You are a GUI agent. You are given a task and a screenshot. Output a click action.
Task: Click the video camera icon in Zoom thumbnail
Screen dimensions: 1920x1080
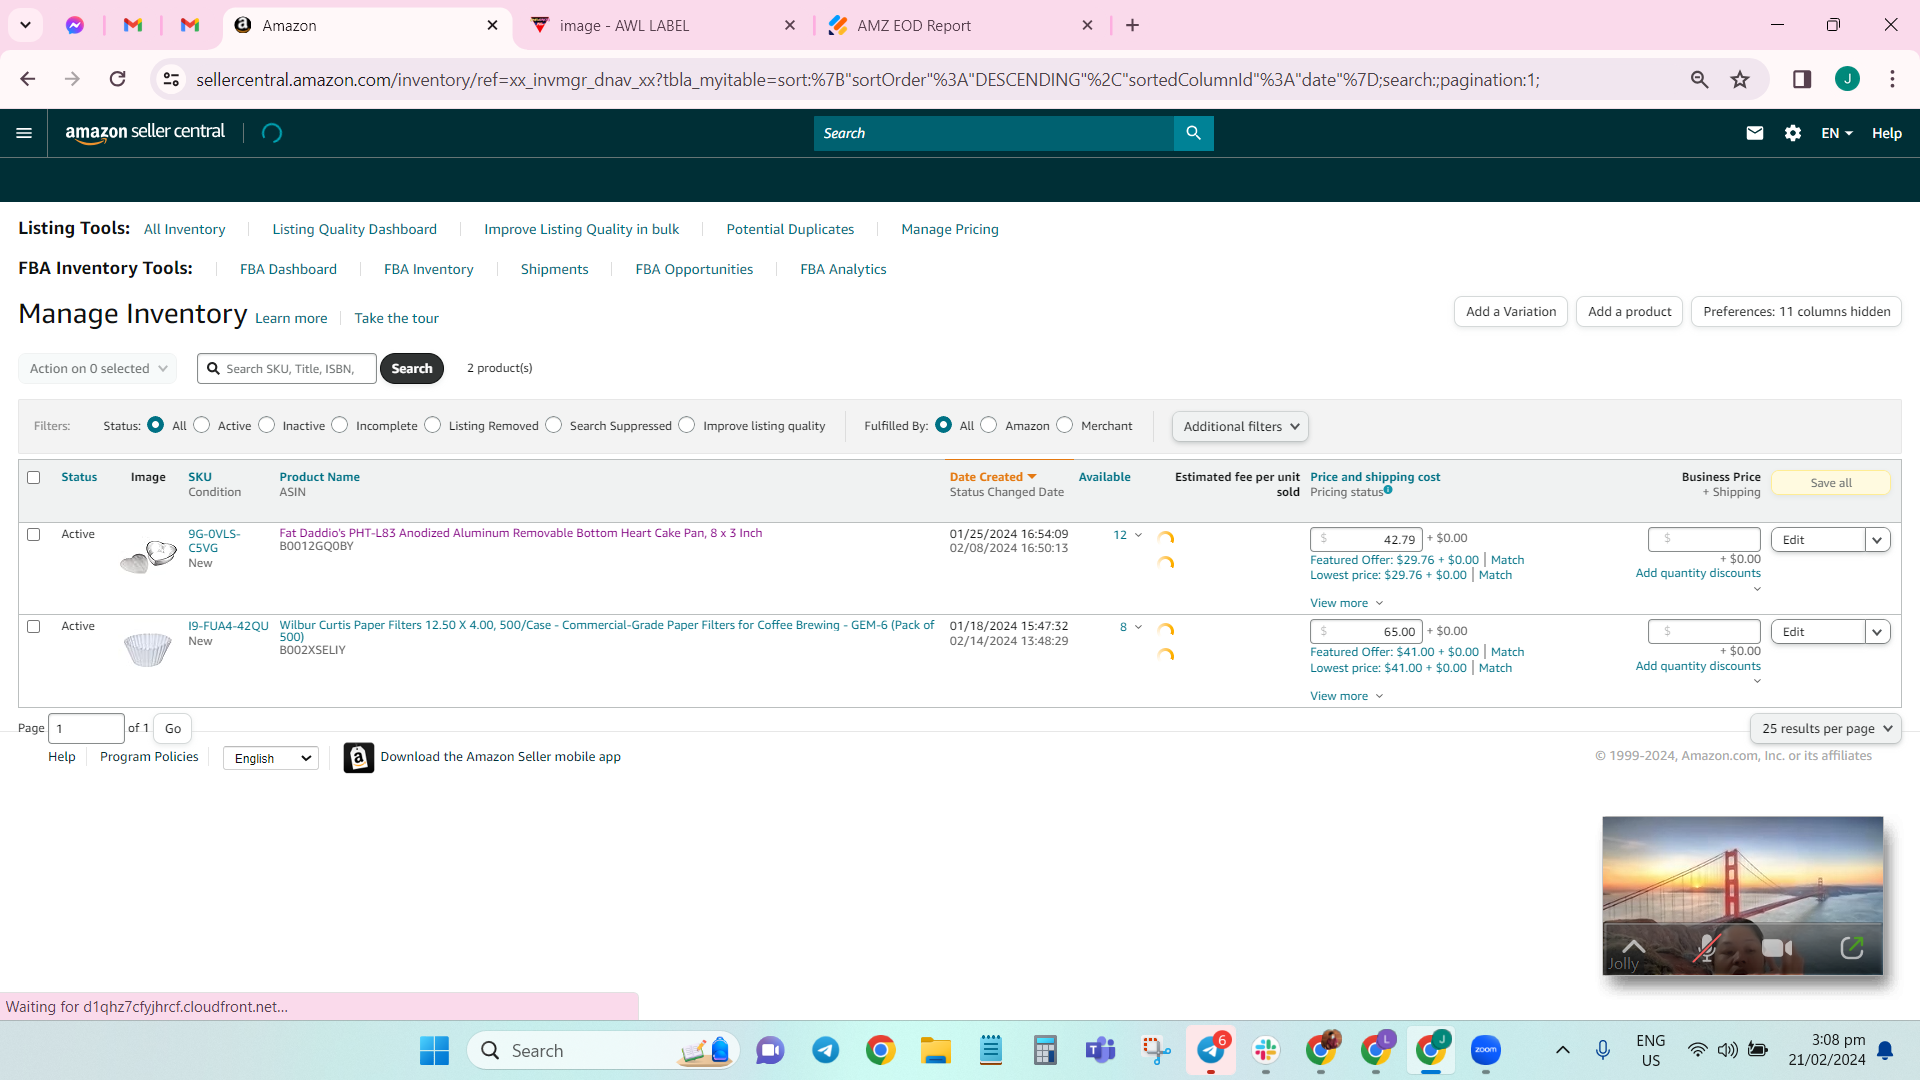pyautogui.click(x=1777, y=948)
